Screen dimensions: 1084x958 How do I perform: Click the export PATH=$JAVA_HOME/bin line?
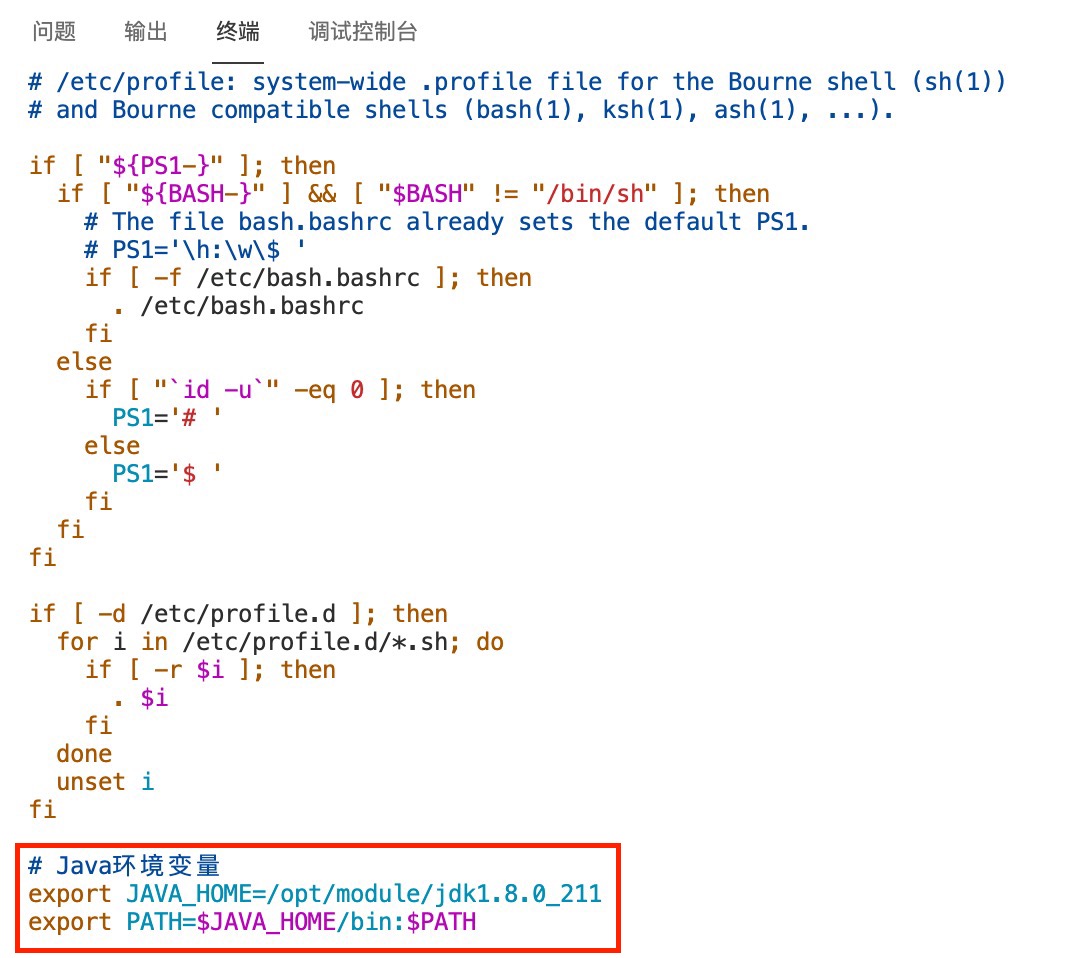pos(252,921)
